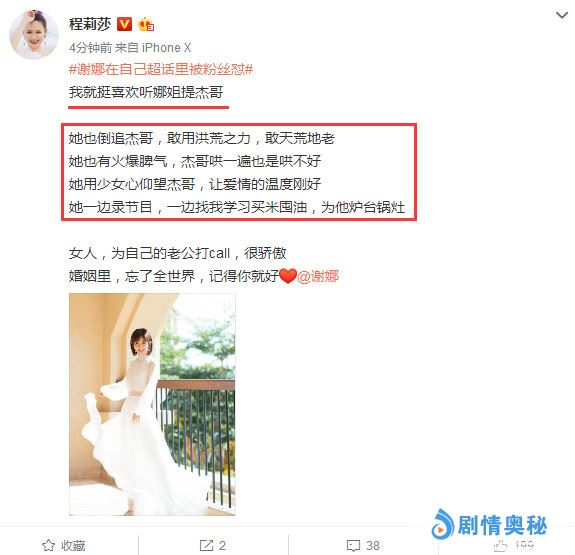The image size is (575, 555).
Task: Open the 4分钟前 timestamp link
Action: [x=91, y=48]
